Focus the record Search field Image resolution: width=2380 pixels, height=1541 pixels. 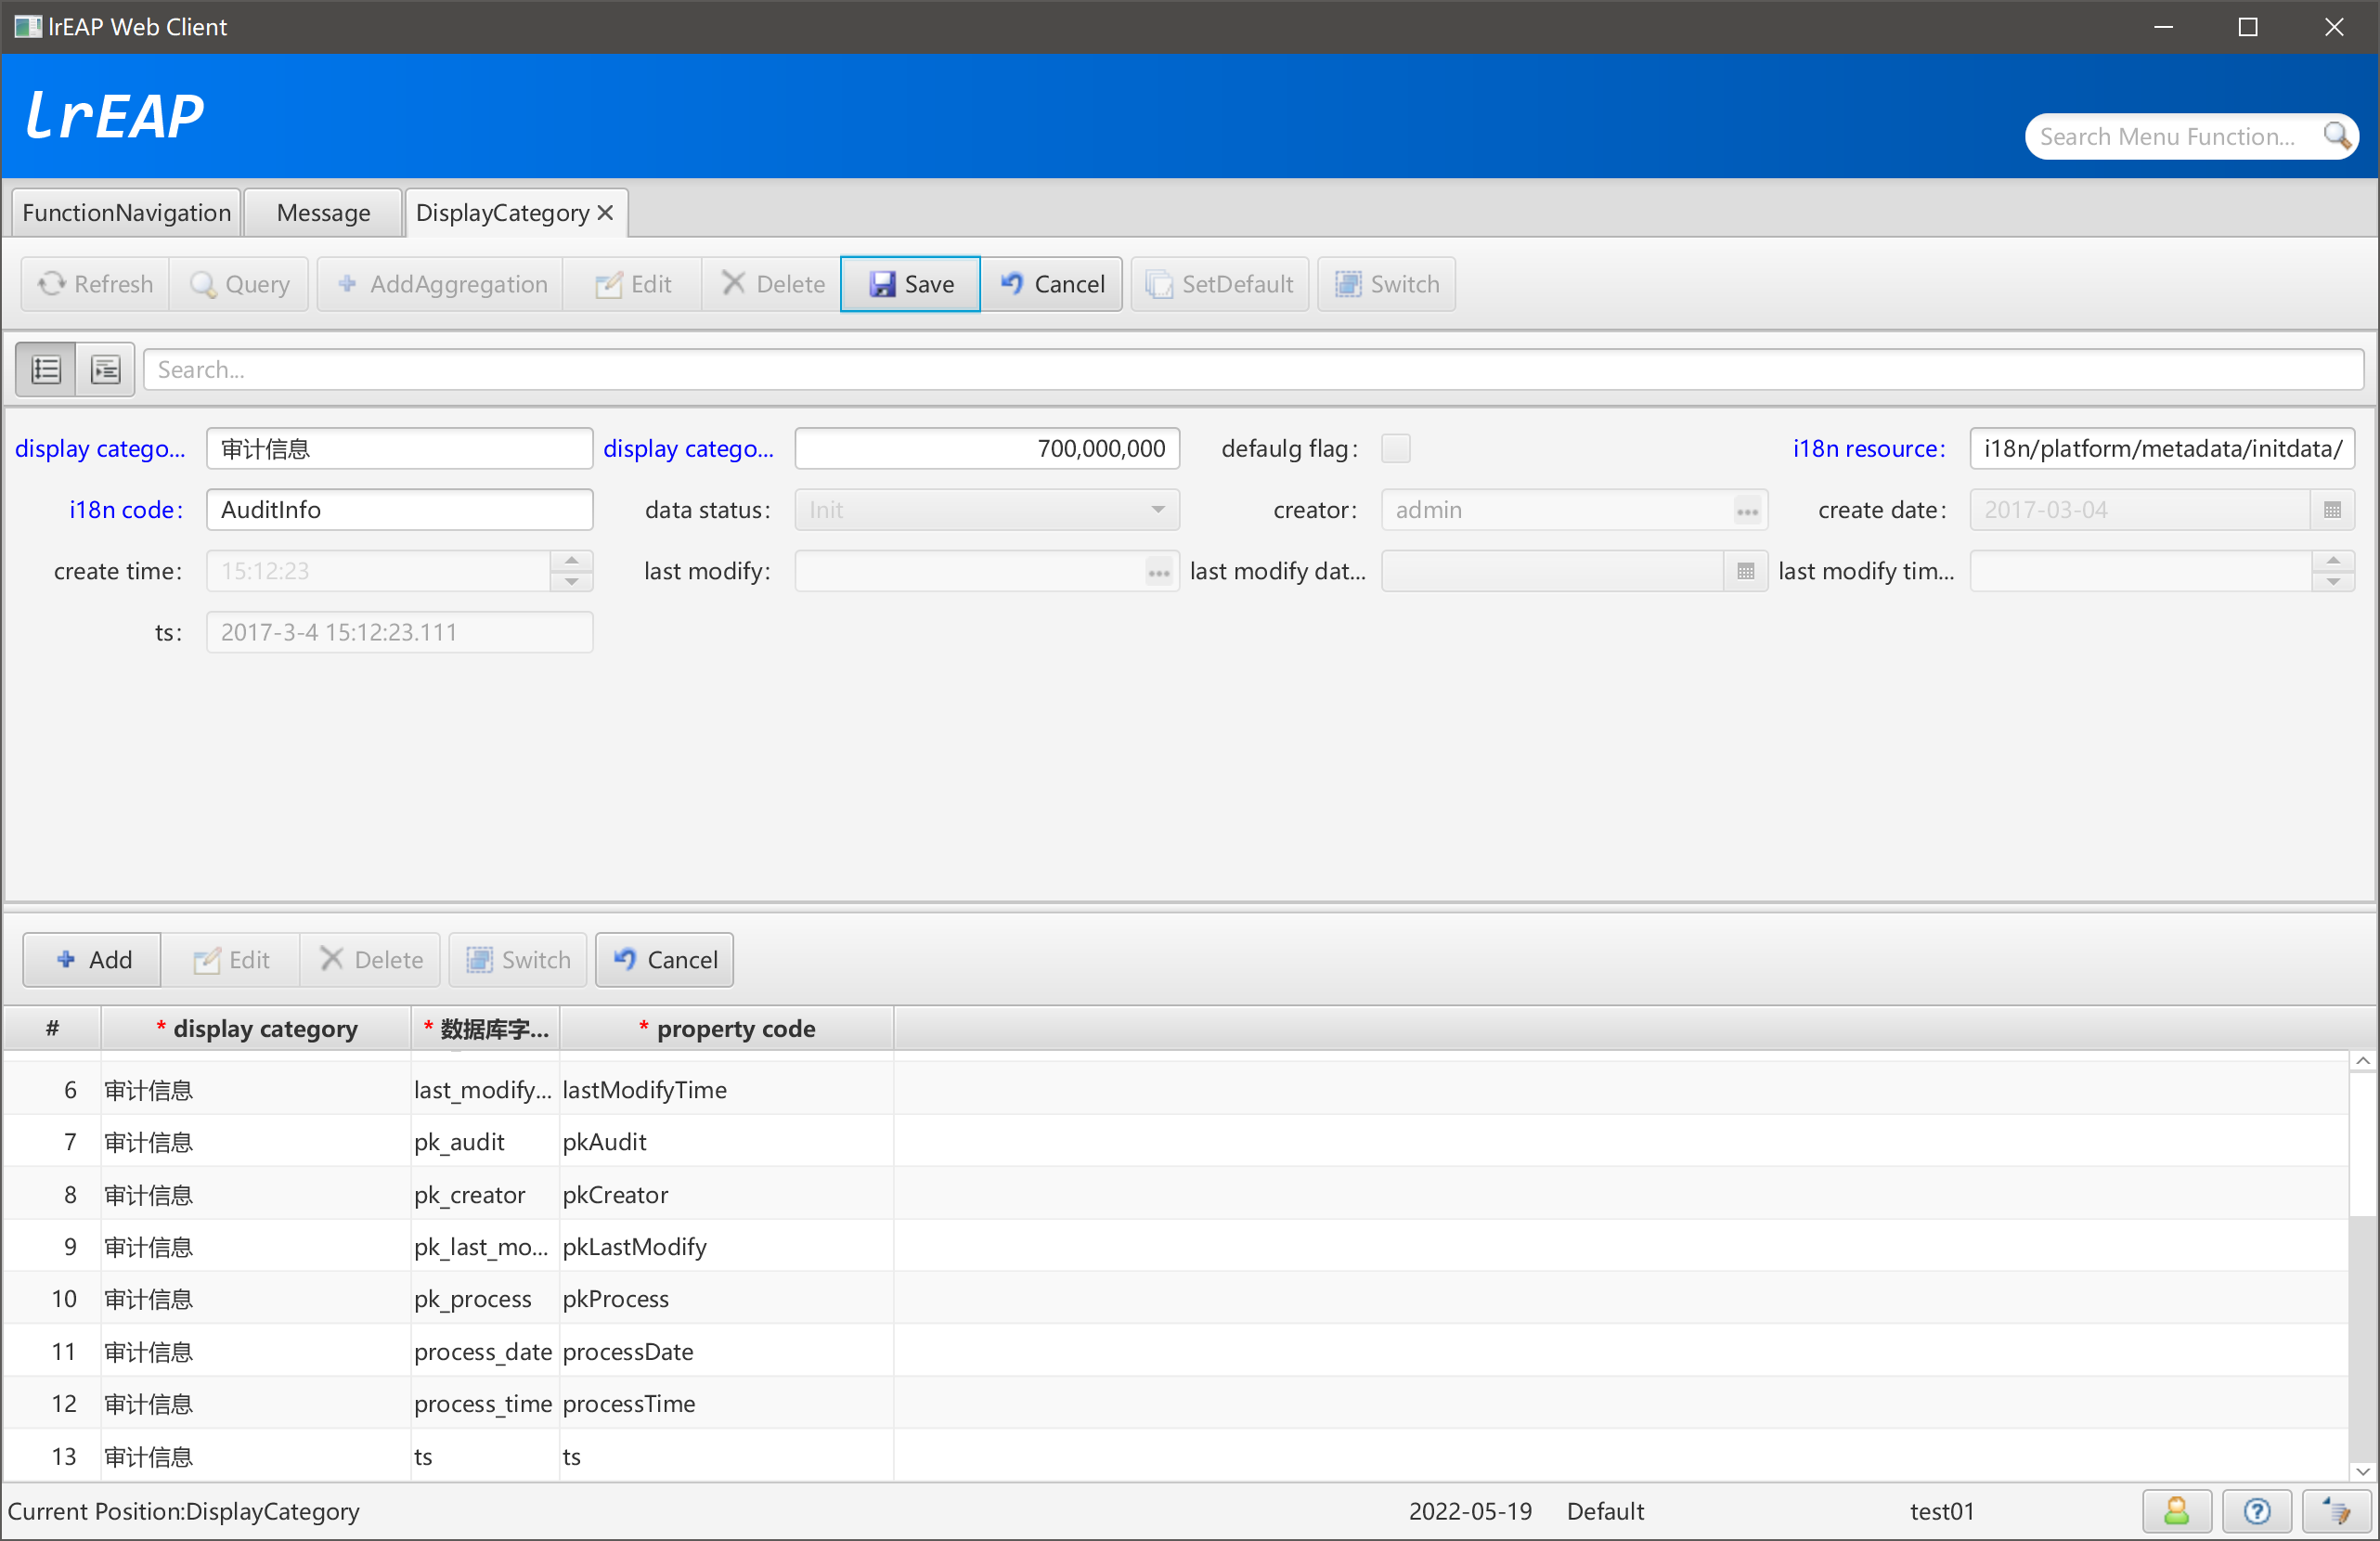[x=1253, y=370]
